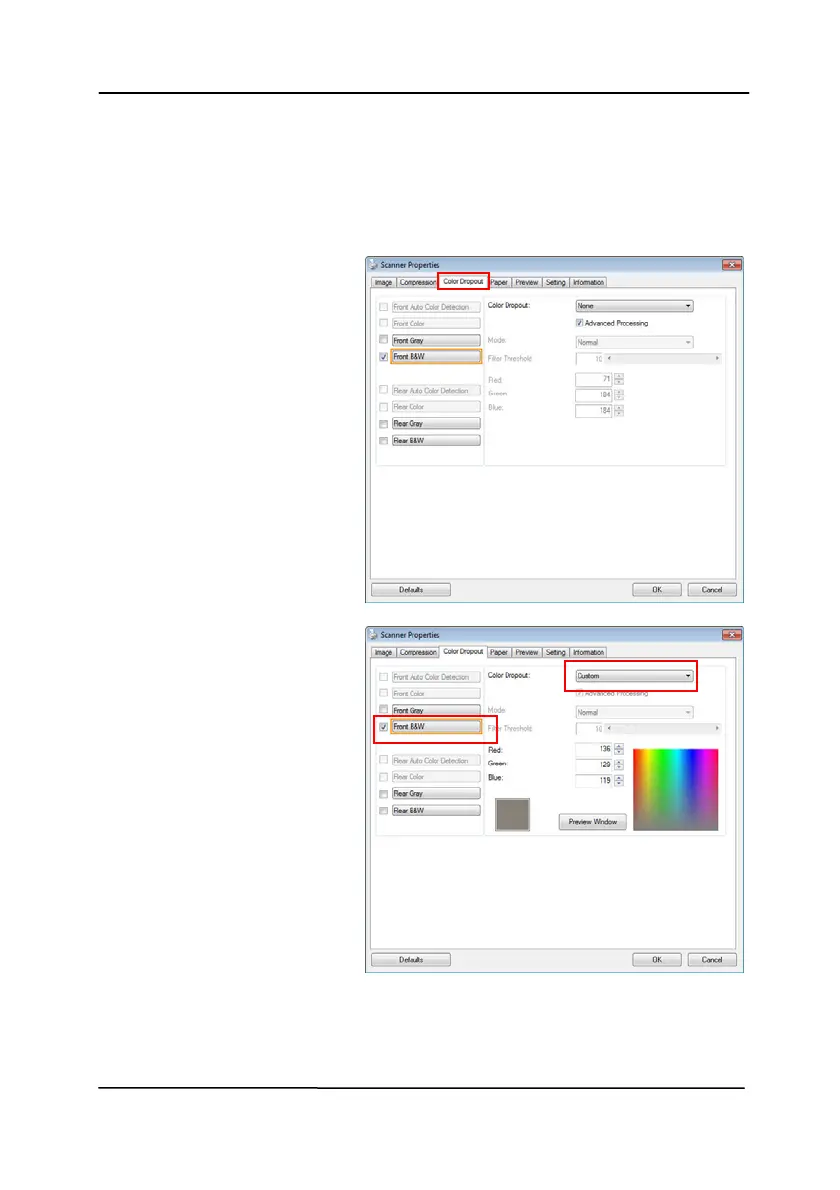Tick the Rear Gray checkbox in lower dialog
Image resolution: width=840 pixels, height=1190 pixels.
point(383,793)
